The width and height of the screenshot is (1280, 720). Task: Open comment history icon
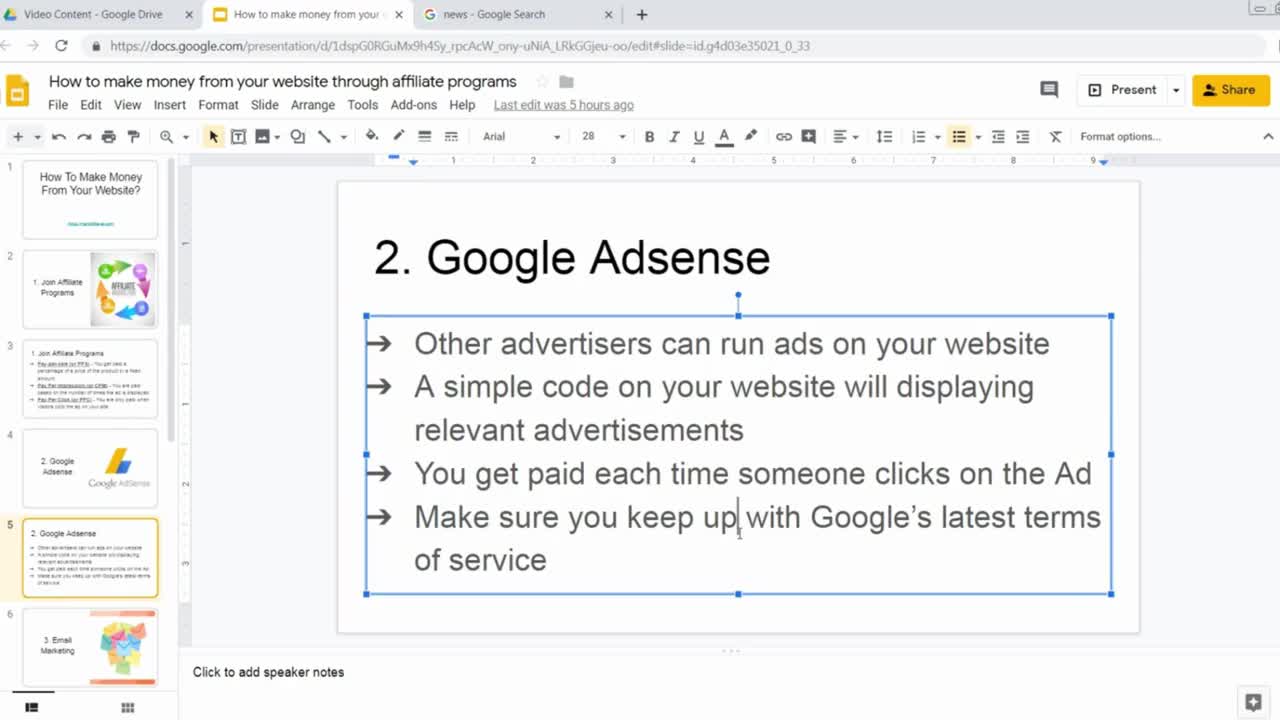coord(1049,90)
